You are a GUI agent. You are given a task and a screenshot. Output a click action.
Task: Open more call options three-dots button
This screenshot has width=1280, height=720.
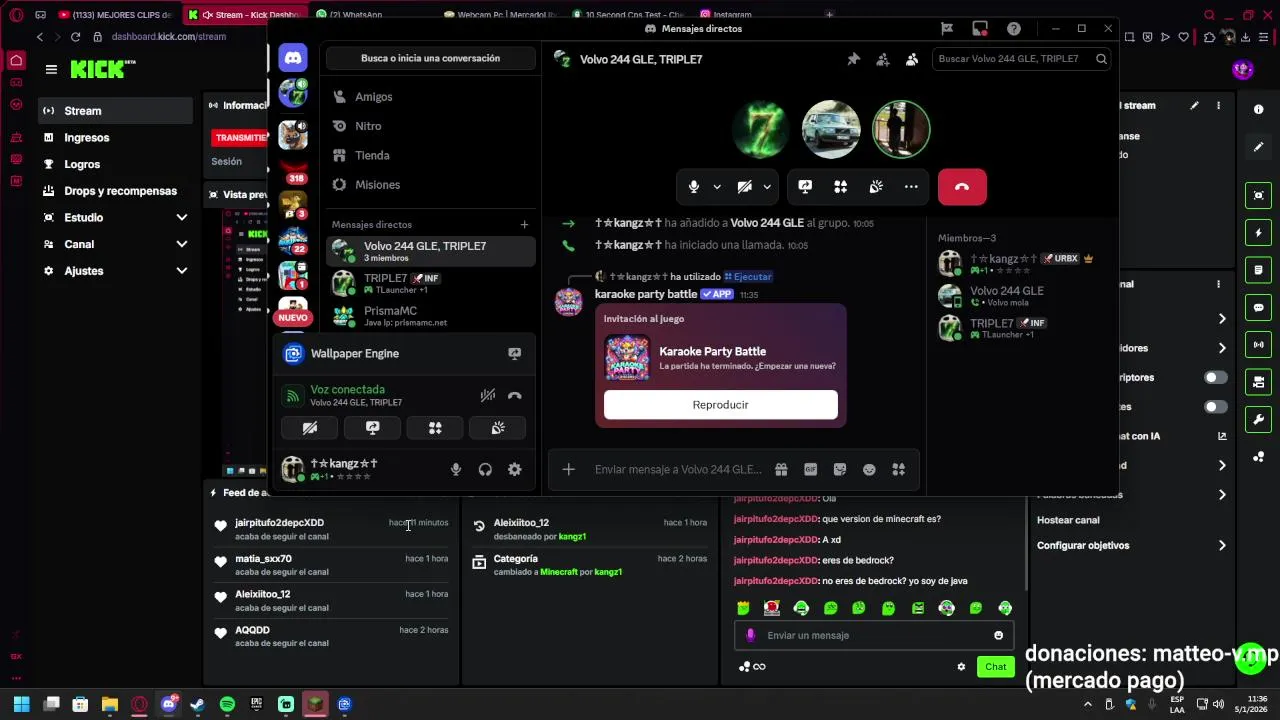[x=911, y=187]
